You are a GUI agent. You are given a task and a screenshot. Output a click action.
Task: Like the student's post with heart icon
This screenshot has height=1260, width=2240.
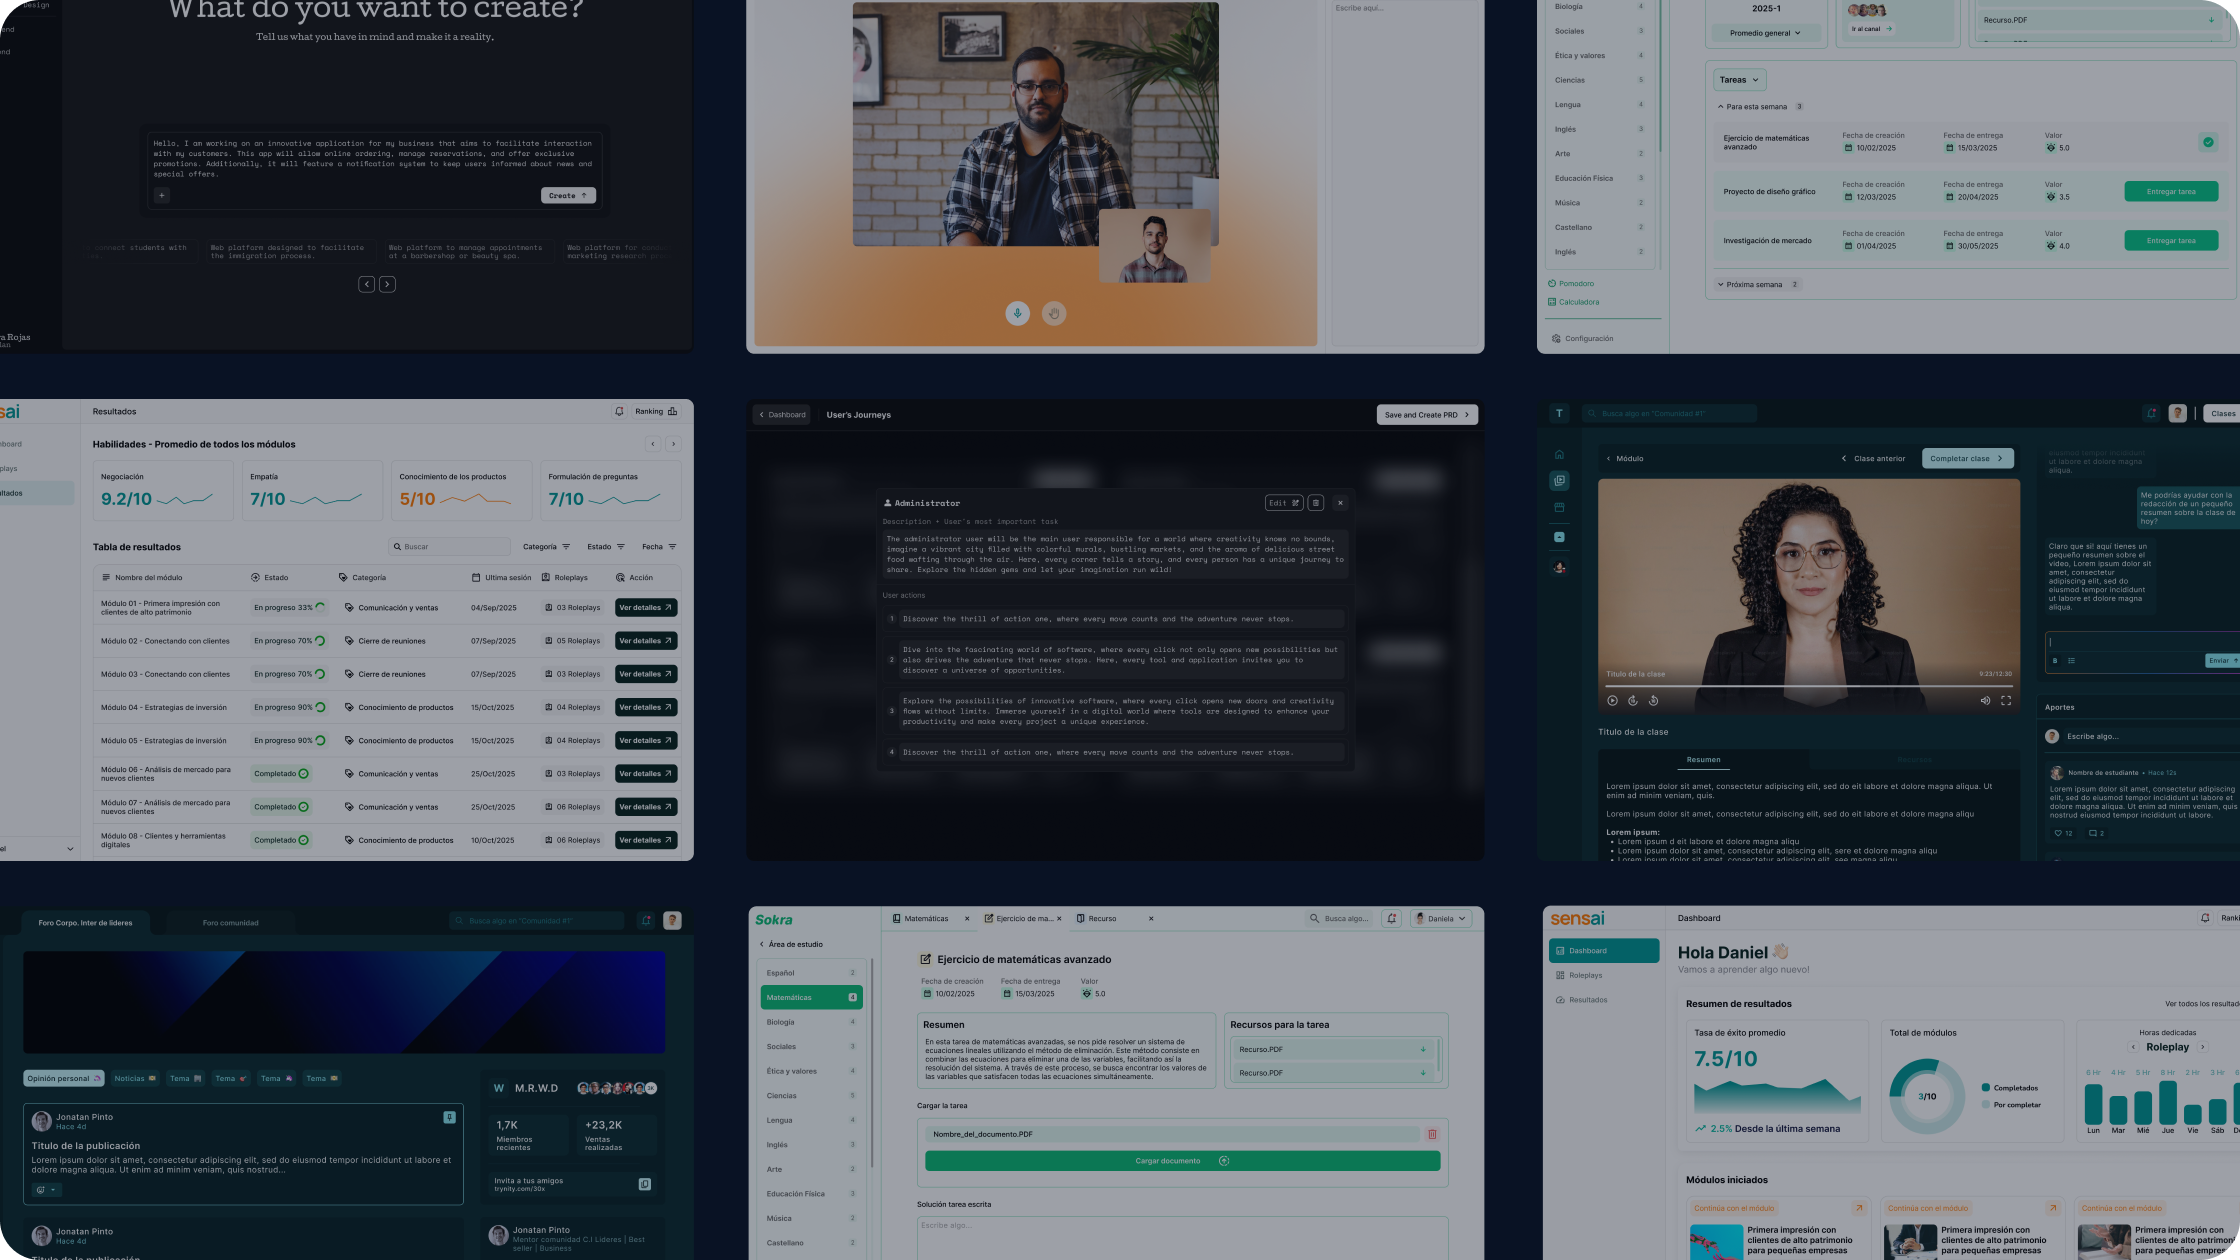(x=2058, y=833)
